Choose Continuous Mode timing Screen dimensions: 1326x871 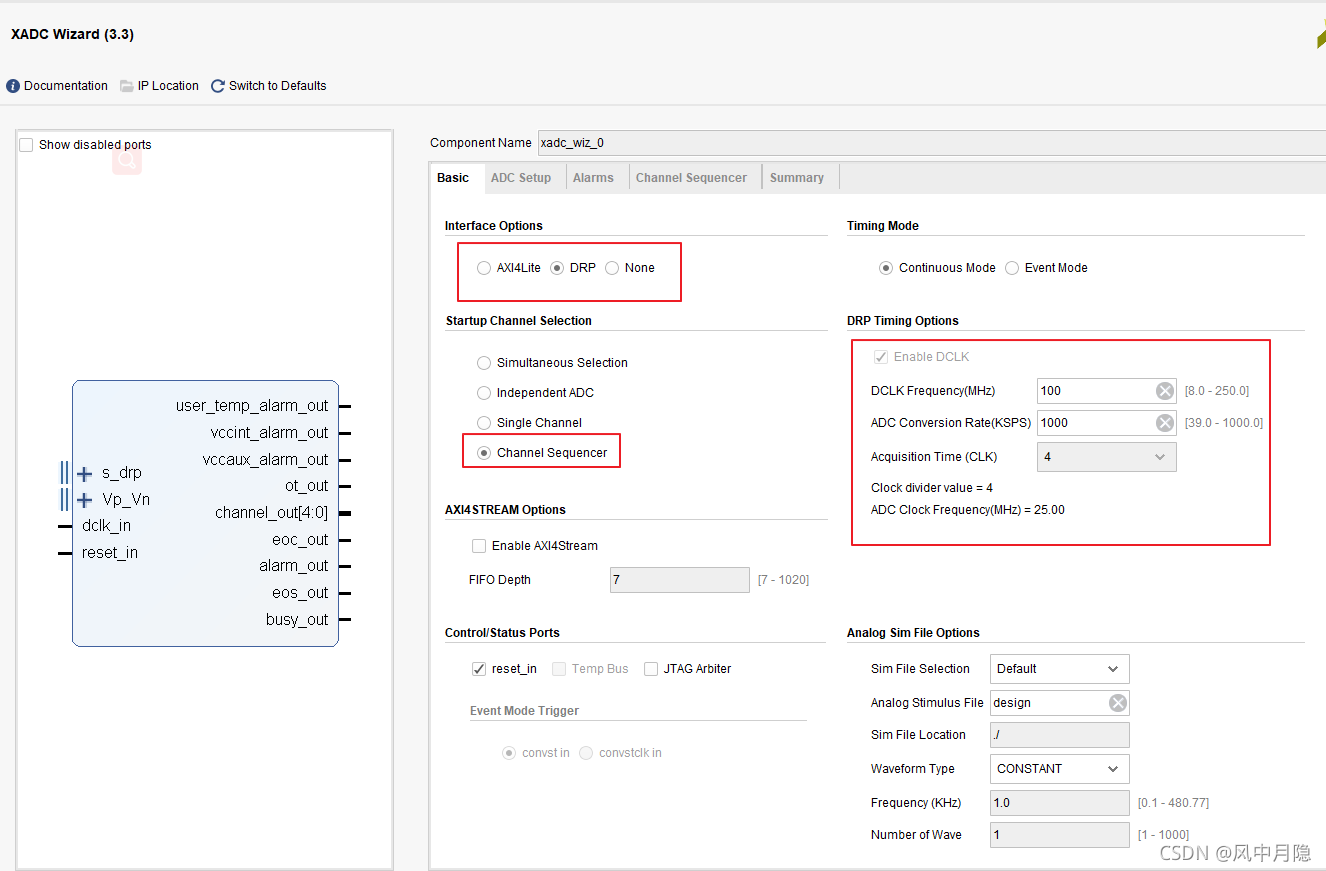(886, 268)
